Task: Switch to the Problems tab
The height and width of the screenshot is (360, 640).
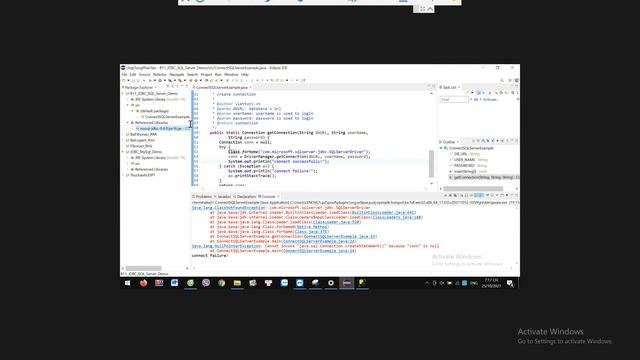Action: tap(202, 197)
